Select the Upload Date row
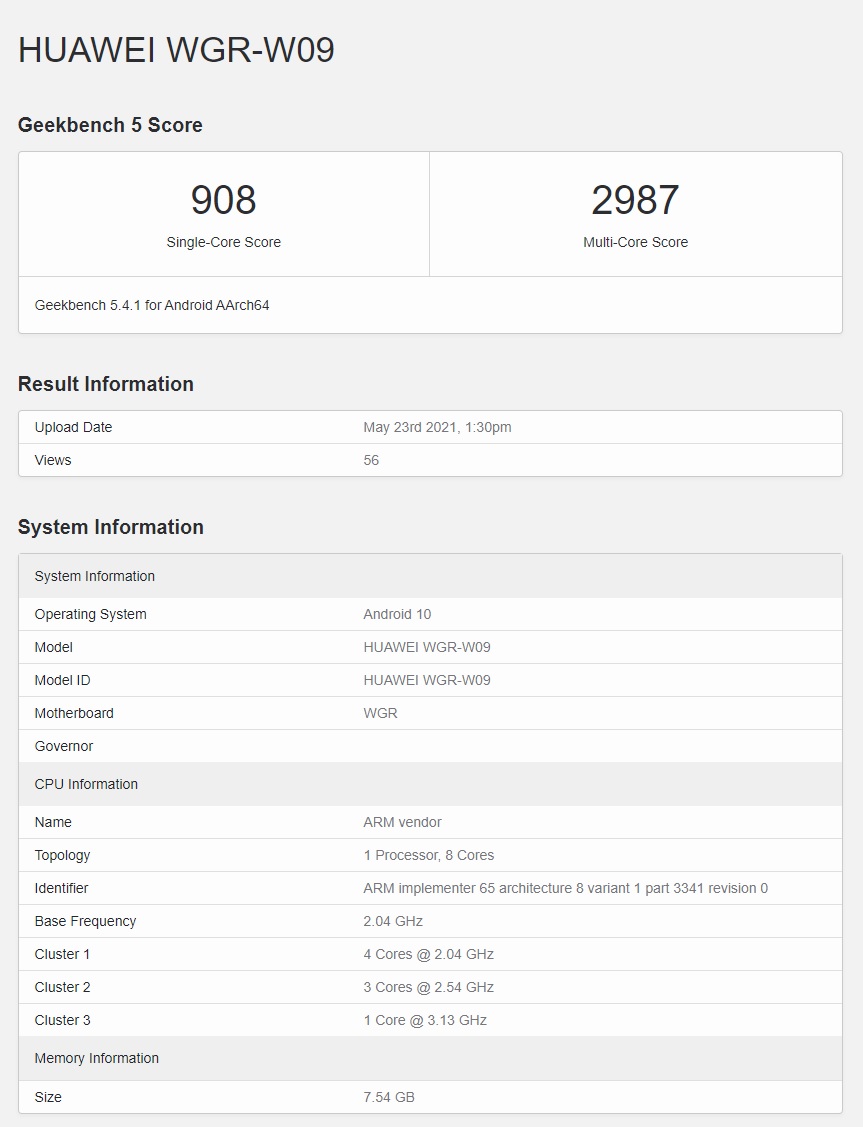Viewport: 863px width, 1127px height. (430, 427)
